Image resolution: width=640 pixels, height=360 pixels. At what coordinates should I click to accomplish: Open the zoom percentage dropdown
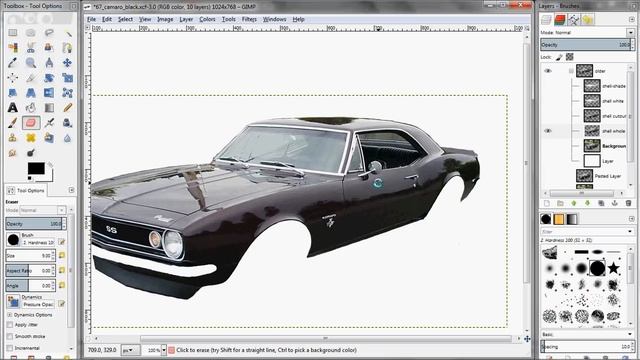pos(164,350)
